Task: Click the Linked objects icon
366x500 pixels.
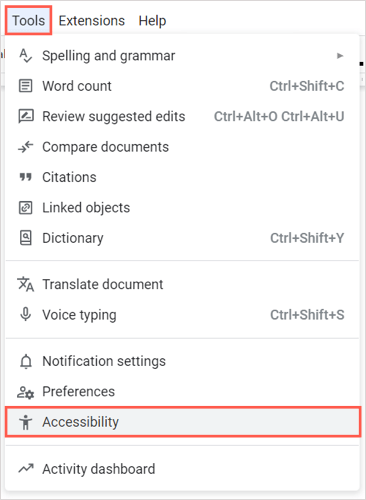Action: [x=26, y=207]
